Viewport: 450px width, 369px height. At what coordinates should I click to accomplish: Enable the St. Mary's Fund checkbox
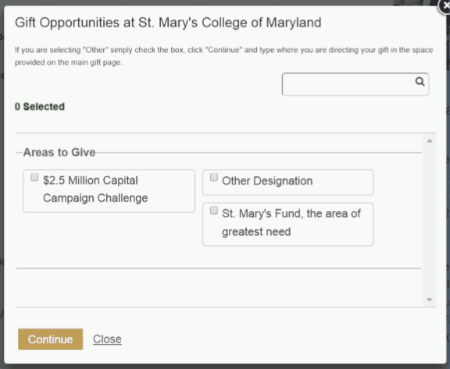coord(214,210)
